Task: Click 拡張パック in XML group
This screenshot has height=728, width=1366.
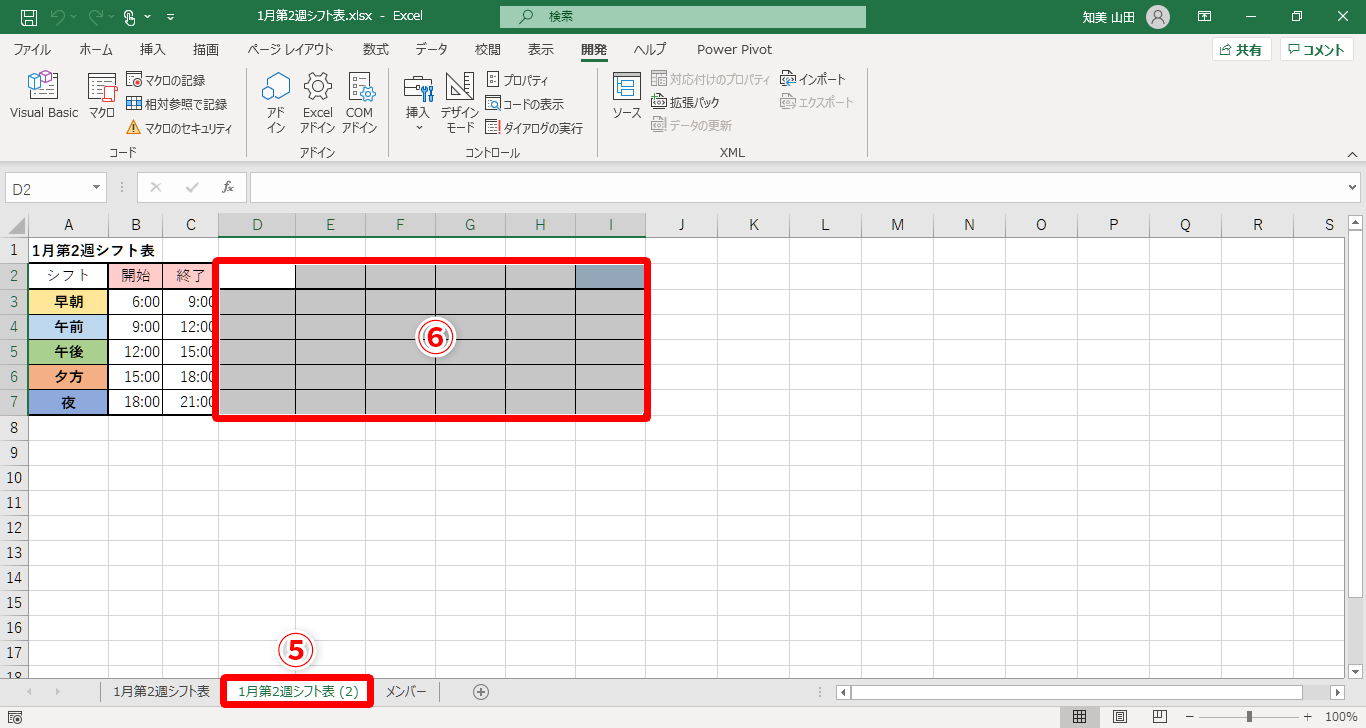Action: [x=685, y=102]
